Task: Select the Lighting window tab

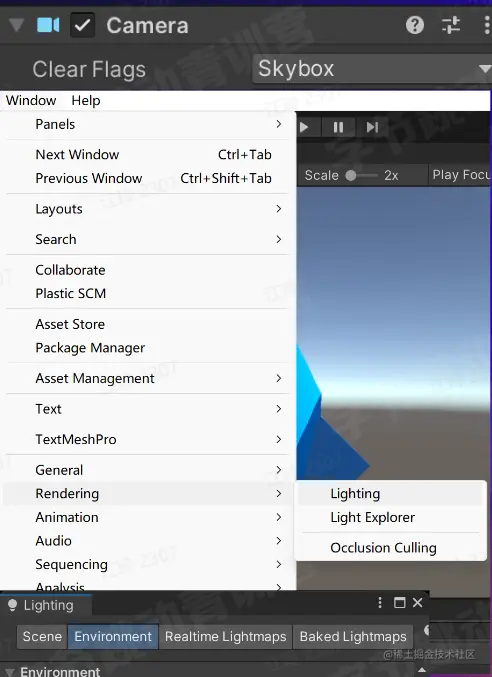Action: click(46, 605)
